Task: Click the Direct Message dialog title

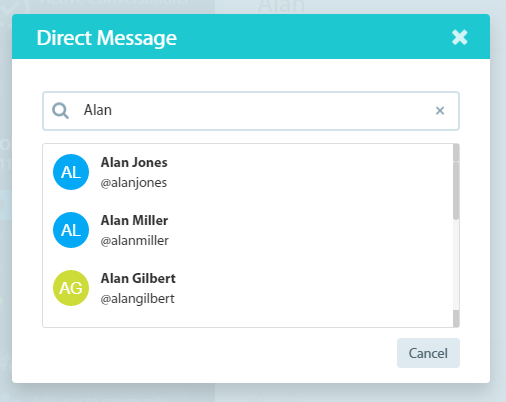Action: click(x=107, y=38)
